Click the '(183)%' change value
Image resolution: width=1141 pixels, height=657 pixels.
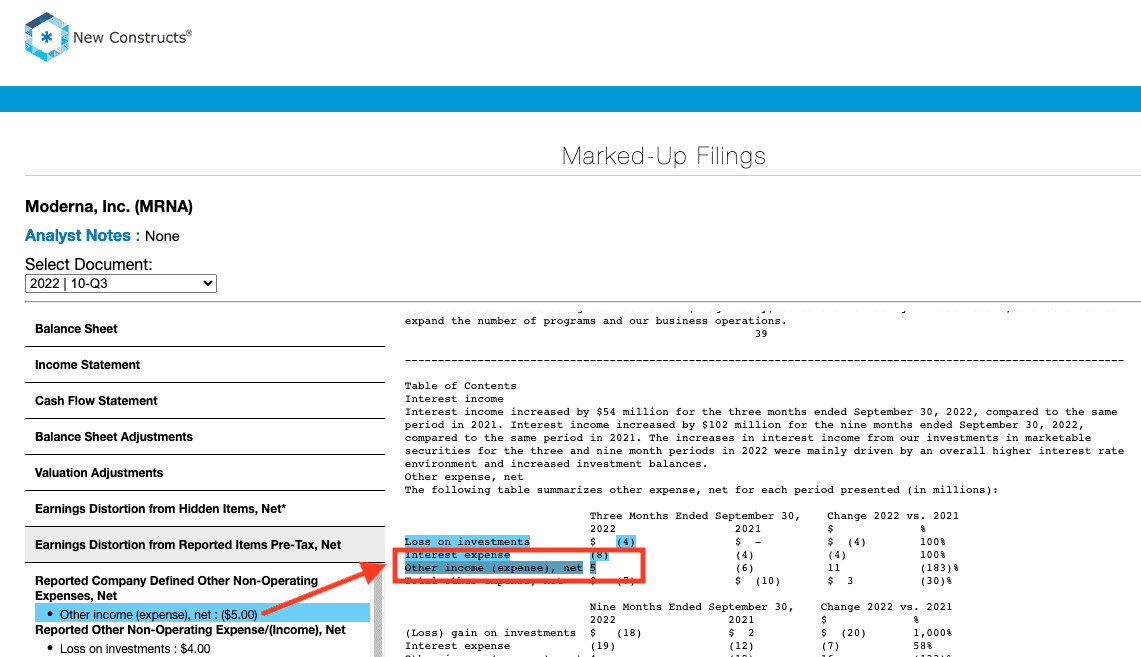click(x=939, y=568)
